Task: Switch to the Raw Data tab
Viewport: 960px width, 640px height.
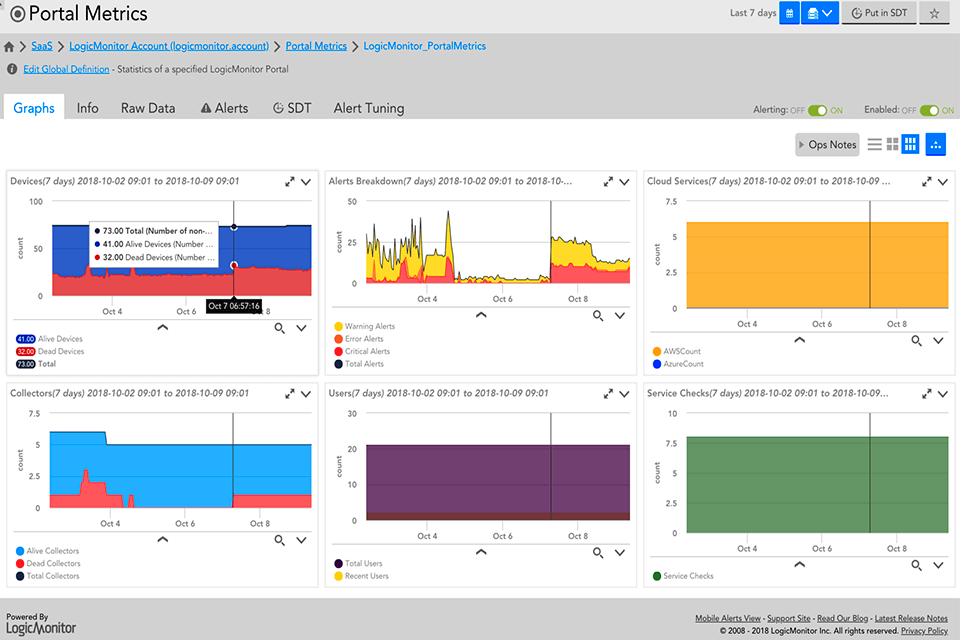Action: [x=148, y=108]
